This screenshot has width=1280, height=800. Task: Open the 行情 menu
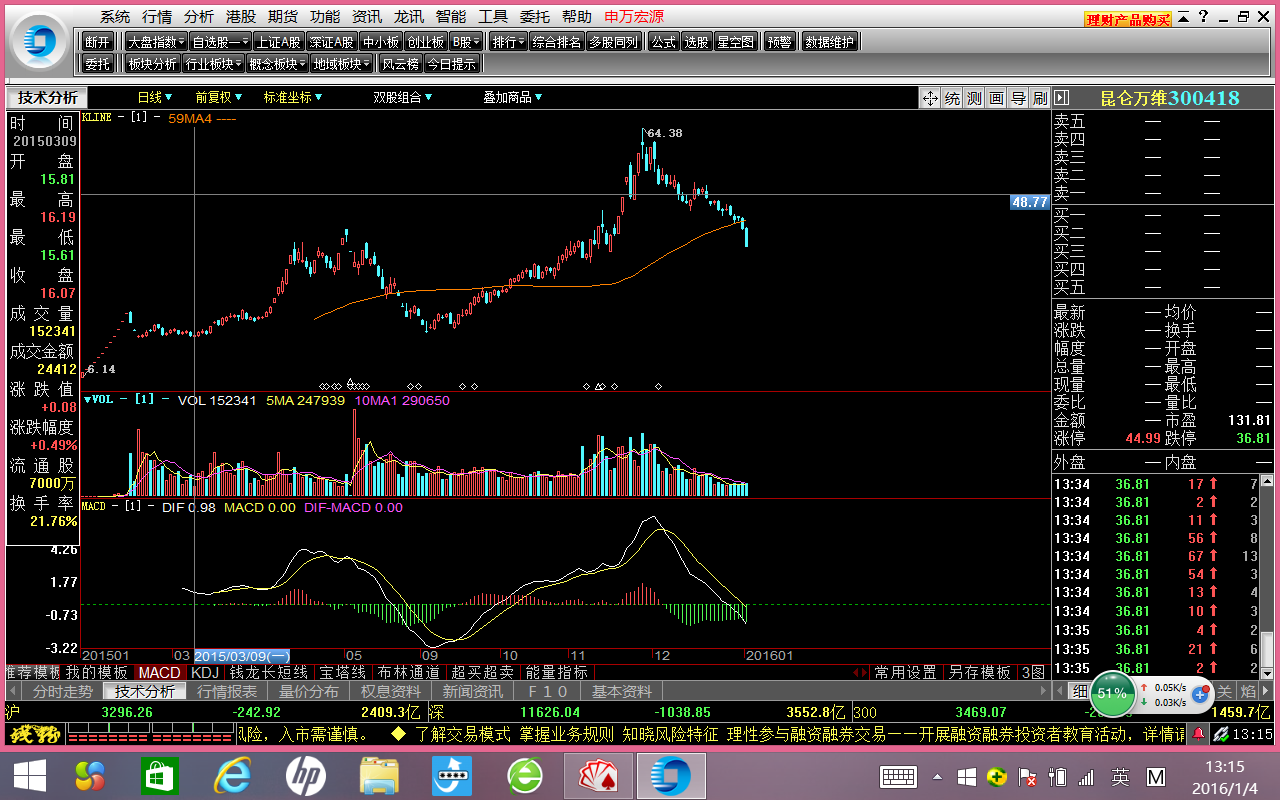click(x=157, y=16)
